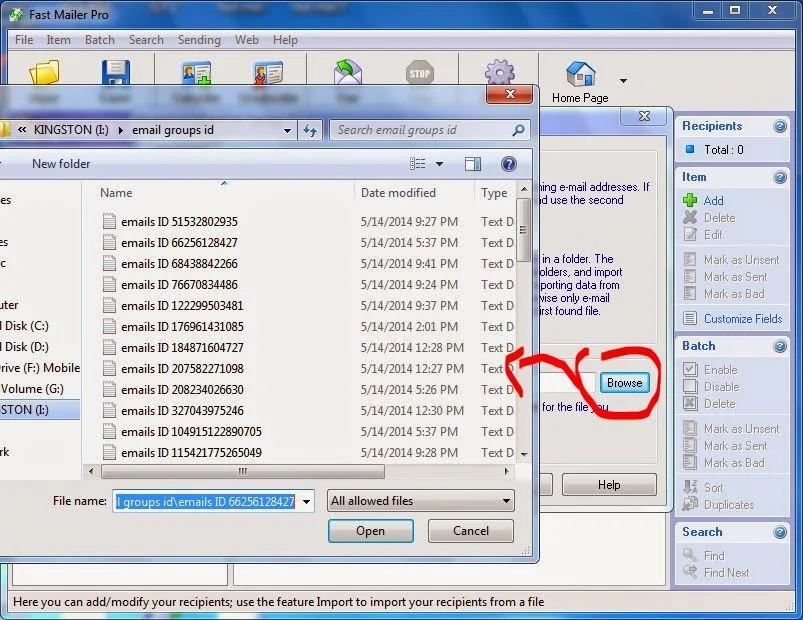Open the Batch menu
This screenshot has width=803, height=620.
pos(100,40)
